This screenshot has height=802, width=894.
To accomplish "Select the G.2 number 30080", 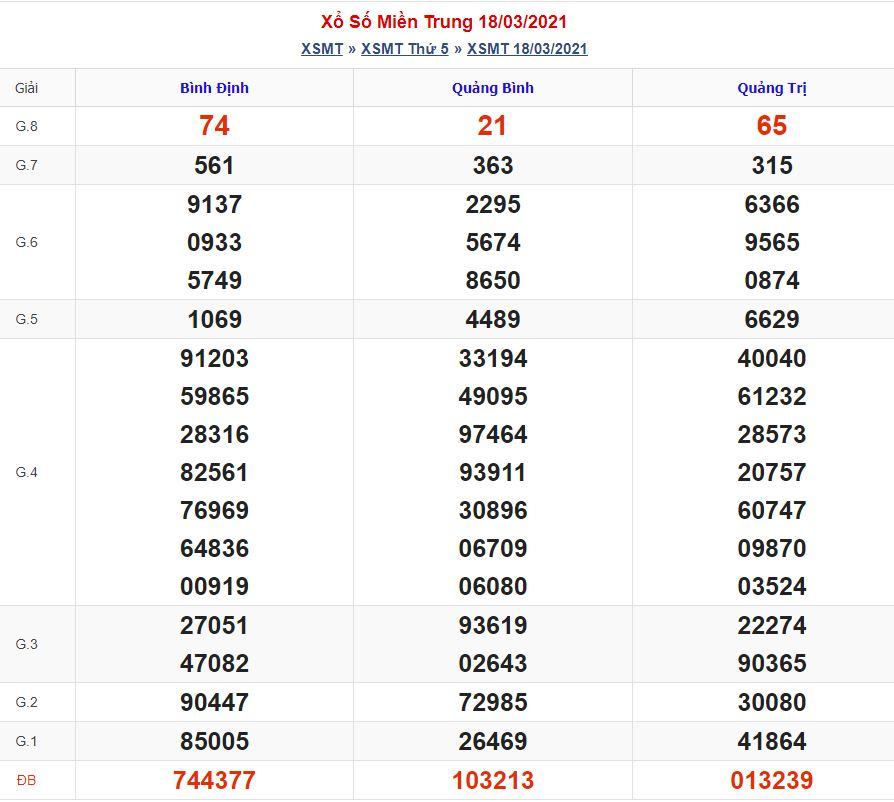I will [771, 702].
